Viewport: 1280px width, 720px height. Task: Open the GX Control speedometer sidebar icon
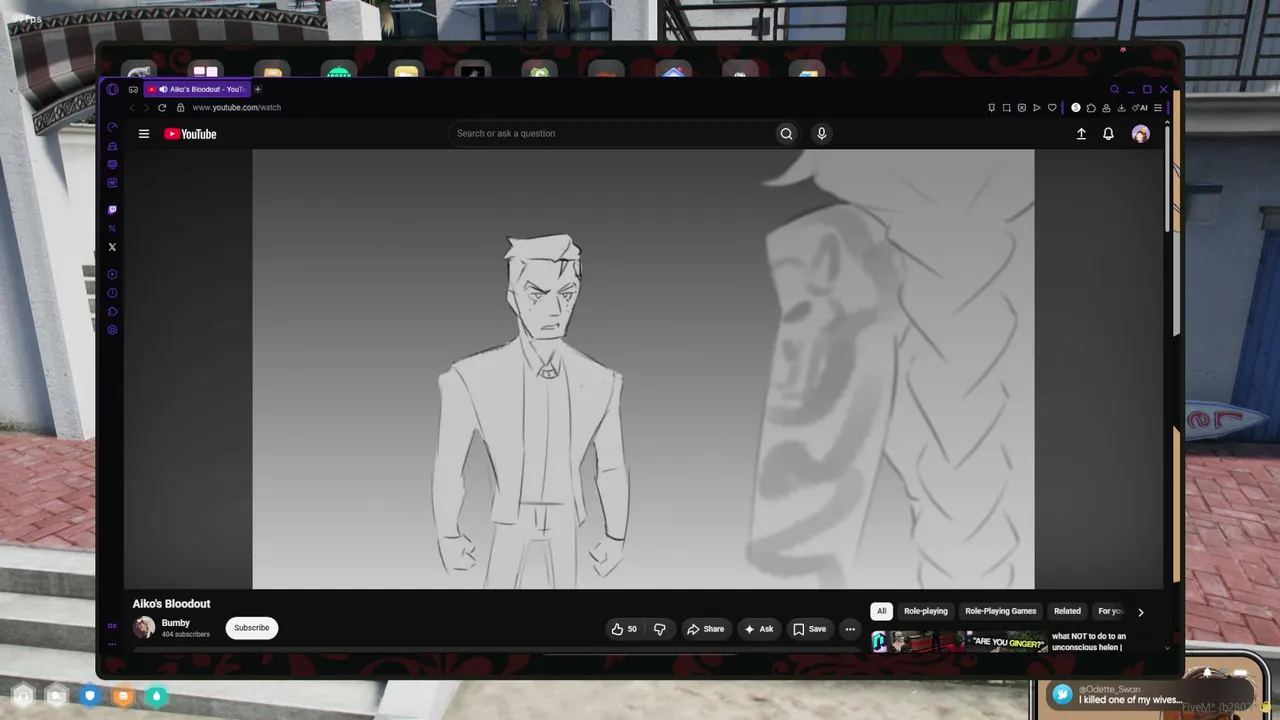112,127
